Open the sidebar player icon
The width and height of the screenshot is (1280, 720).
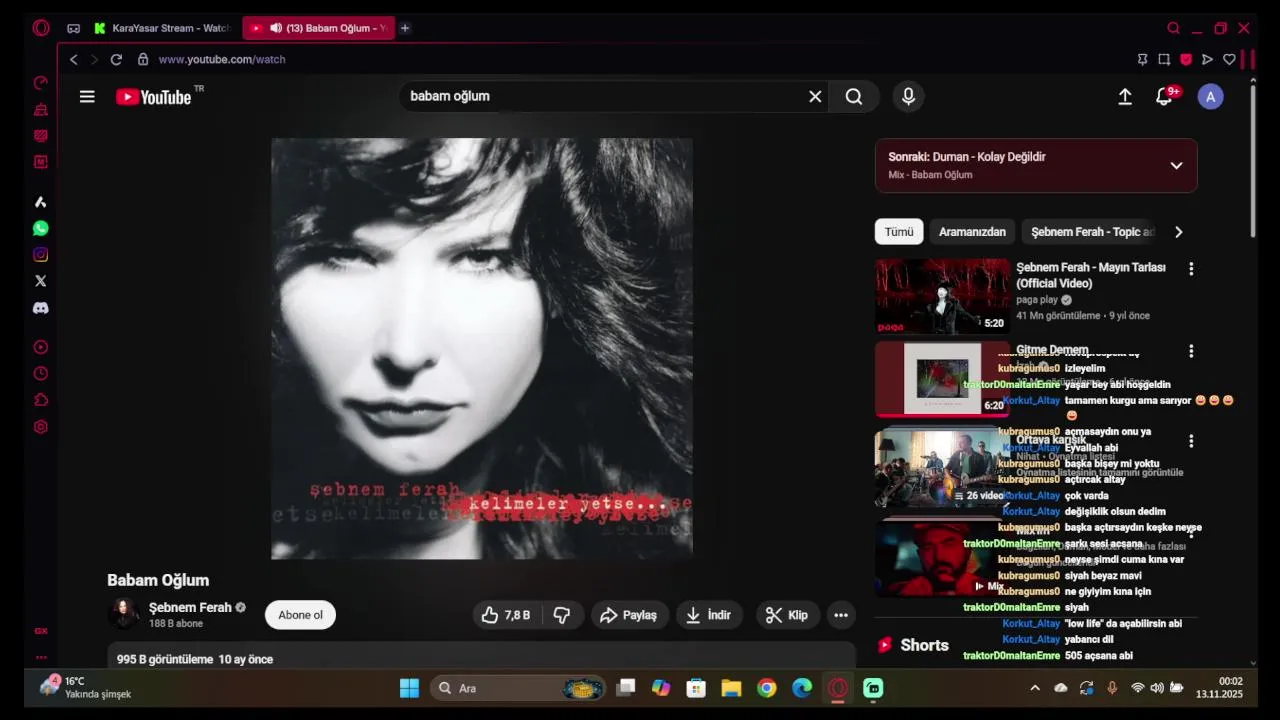41,347
